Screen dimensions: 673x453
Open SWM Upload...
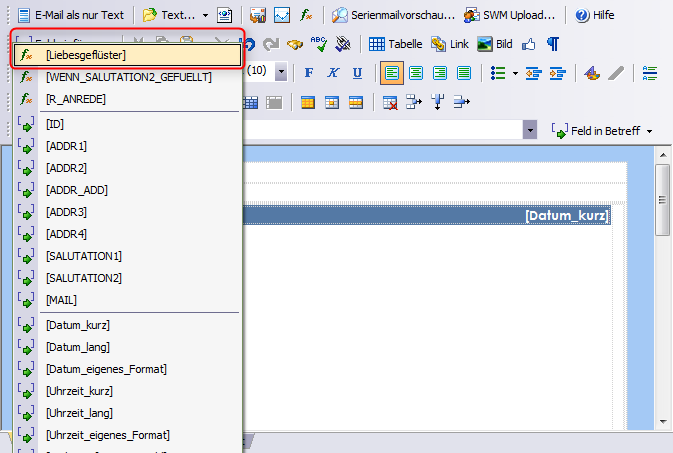pos(509,15)
